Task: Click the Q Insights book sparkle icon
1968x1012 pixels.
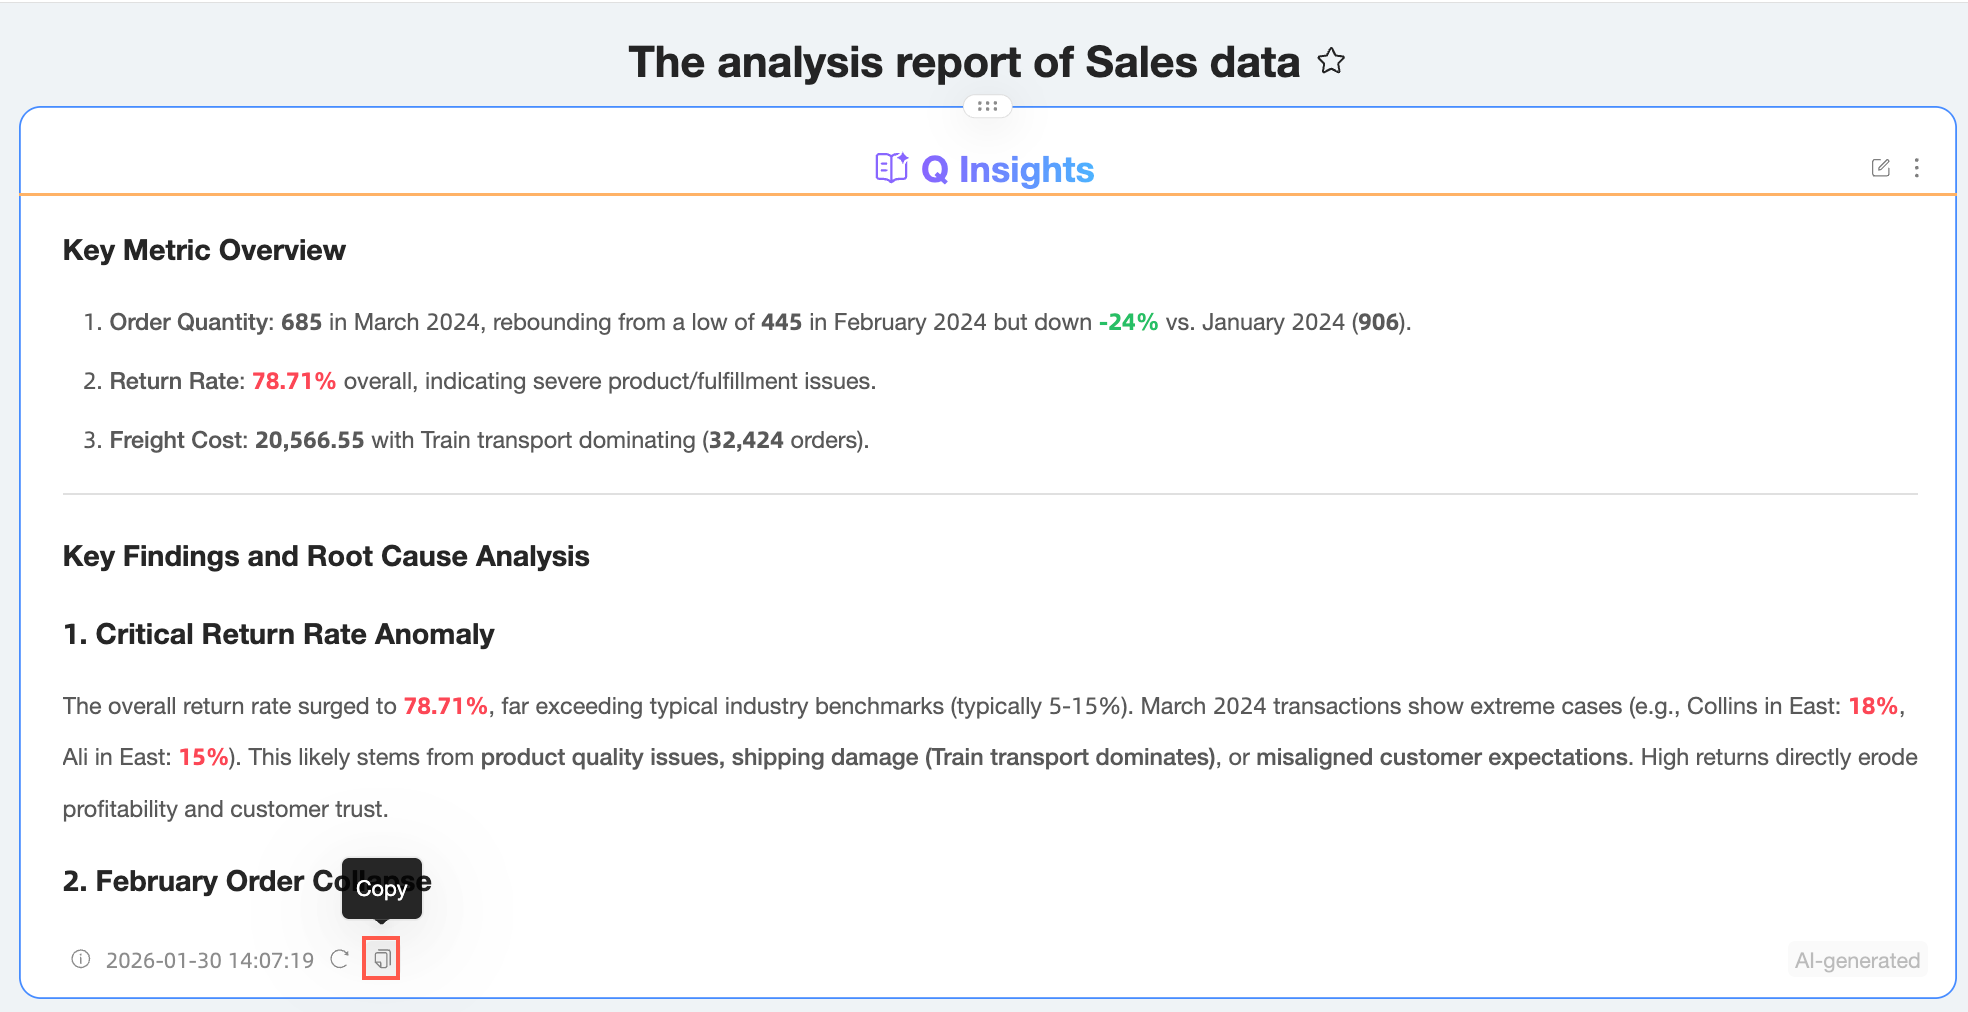Action: pyautogui.click(x=891, y=168)
